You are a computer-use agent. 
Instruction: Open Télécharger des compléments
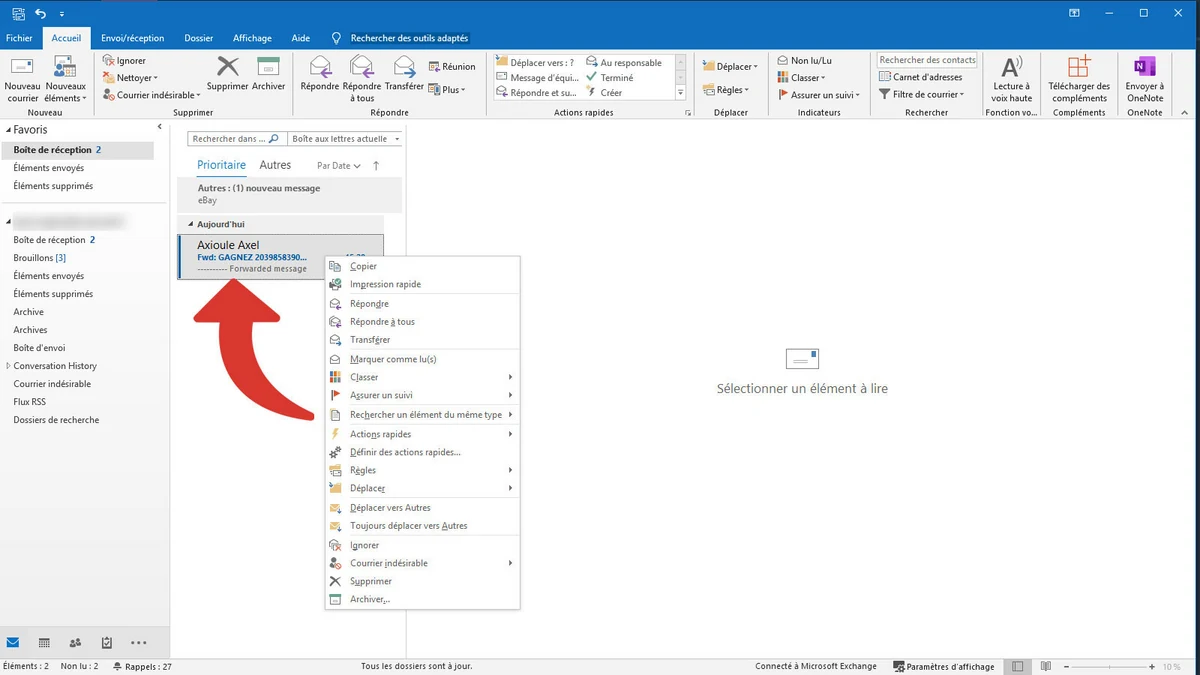[1078, 78]
